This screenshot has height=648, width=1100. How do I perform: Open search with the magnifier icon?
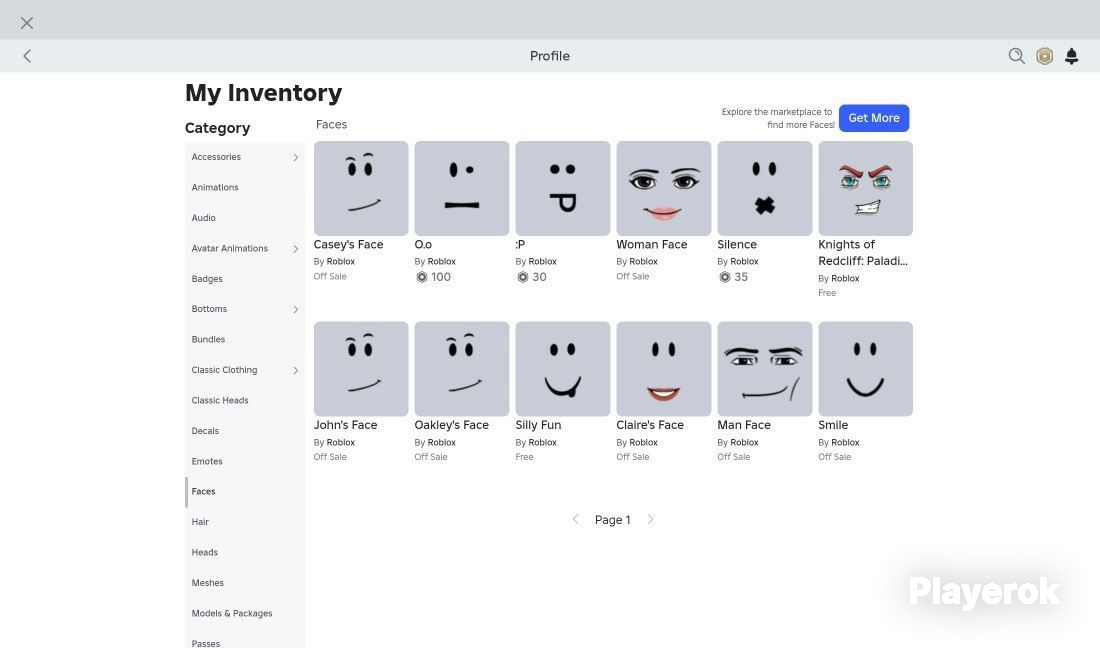[x=1016, y=56]
